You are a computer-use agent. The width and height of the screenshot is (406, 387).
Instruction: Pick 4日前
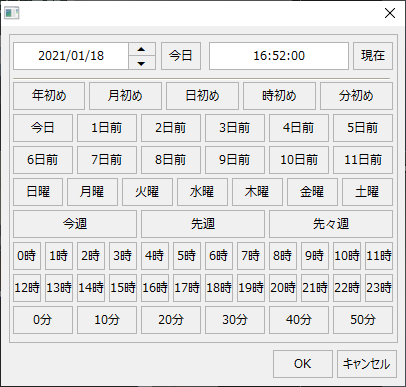pos(299,128)
